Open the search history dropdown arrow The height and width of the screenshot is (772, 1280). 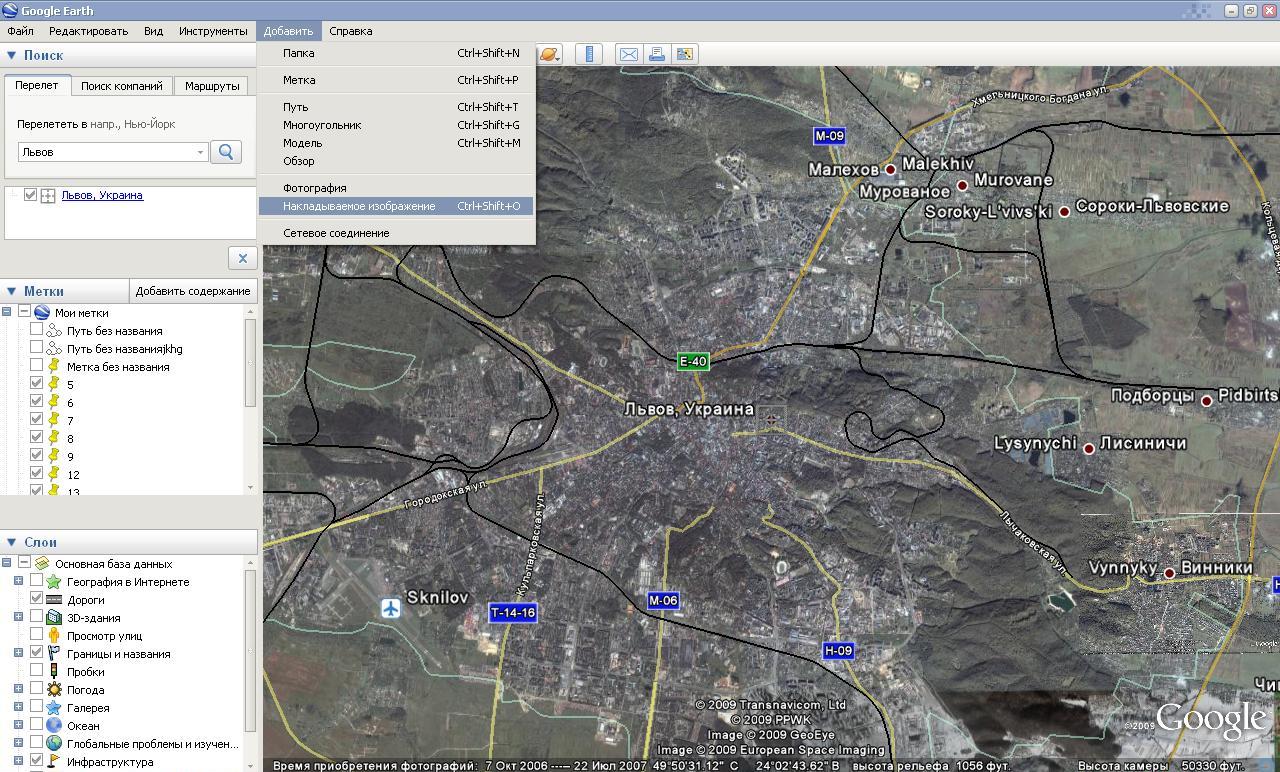coord(200,152)
